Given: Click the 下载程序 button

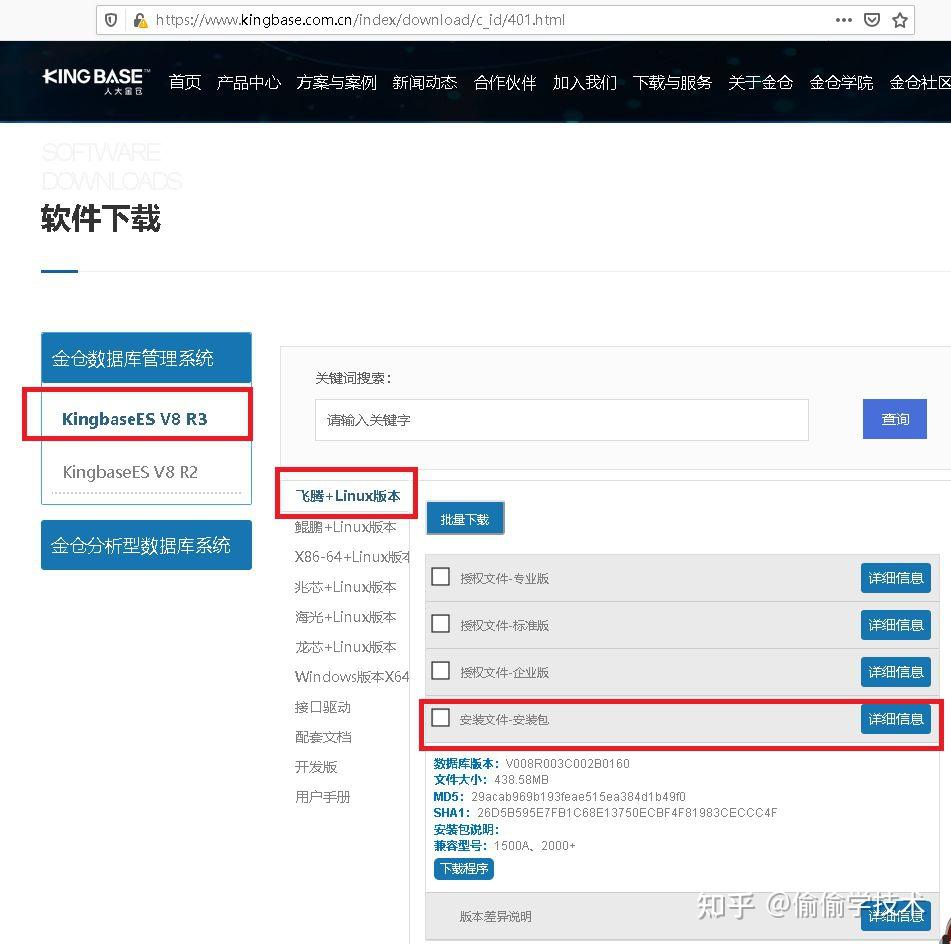Looking at the screenshot, I should (x=464, y=869).
